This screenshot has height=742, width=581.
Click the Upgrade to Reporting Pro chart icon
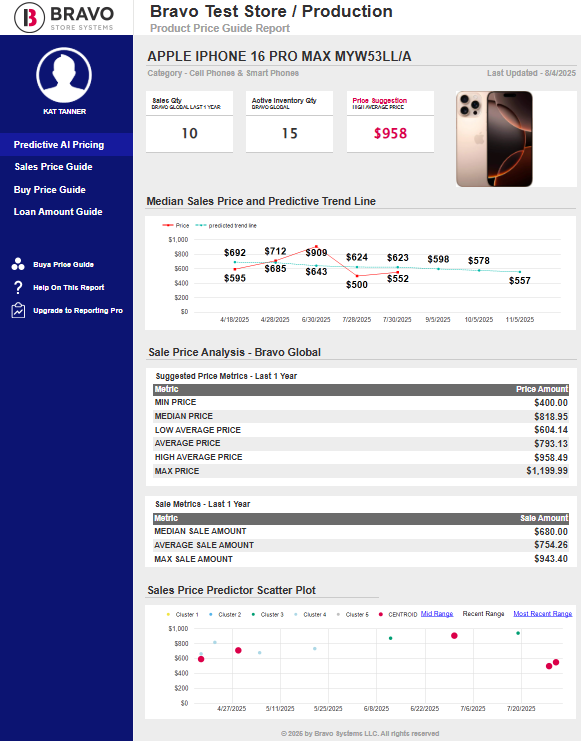click(18, 310)
